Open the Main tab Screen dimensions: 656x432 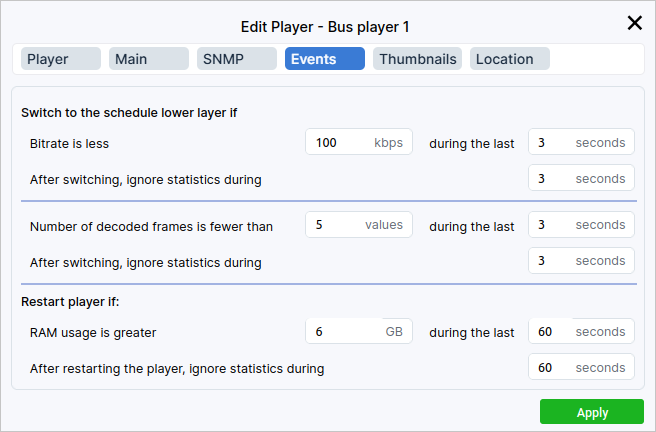(148, 59)
